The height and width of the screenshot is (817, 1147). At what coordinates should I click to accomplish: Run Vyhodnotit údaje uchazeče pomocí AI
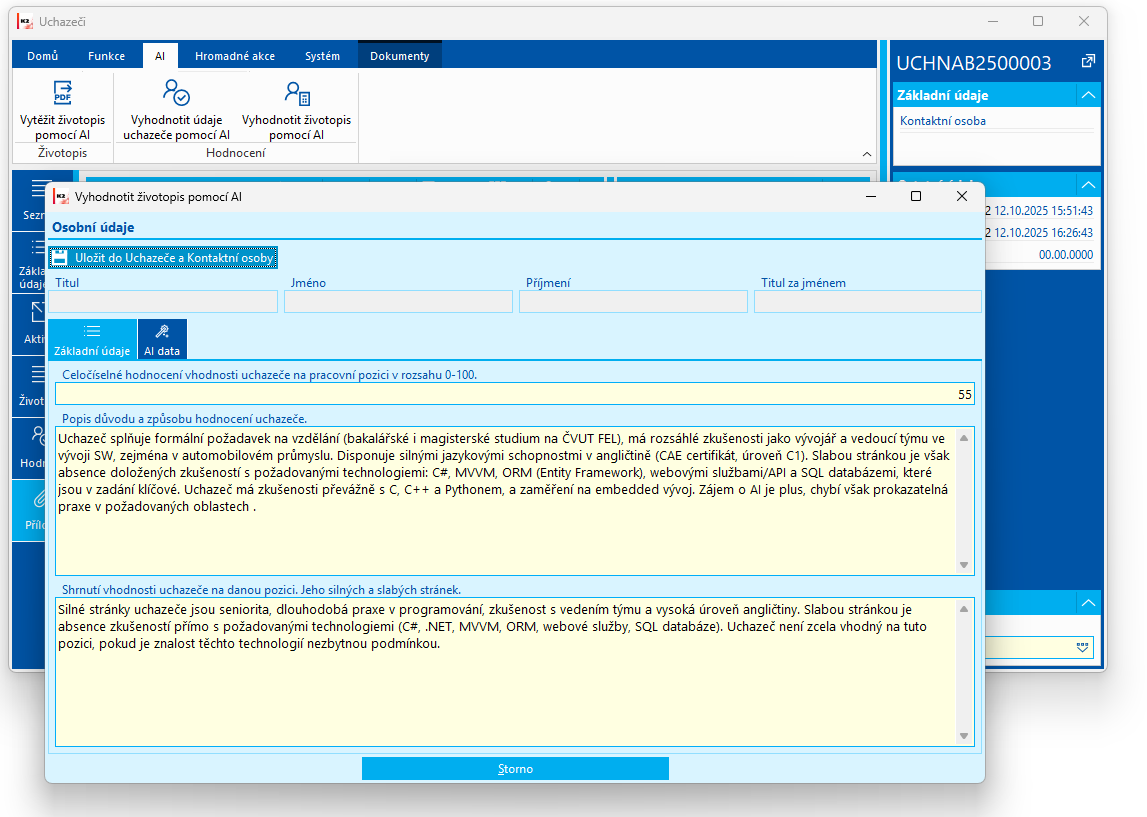176,110
